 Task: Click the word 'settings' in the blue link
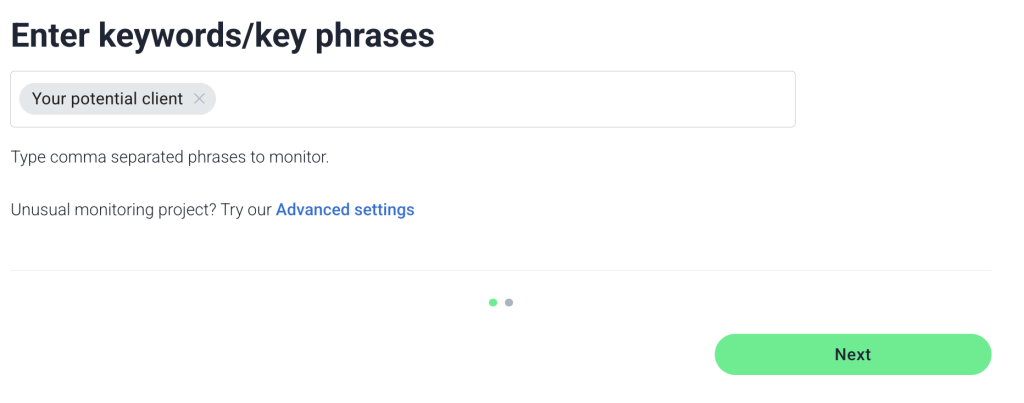(384, 210)
